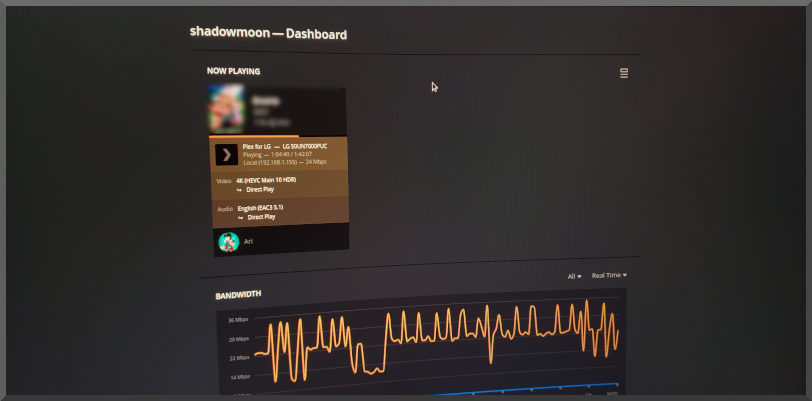Click the NOW PLAYING section heading
The width and height of the screenshot is (812, 401).
coord(233,72)
